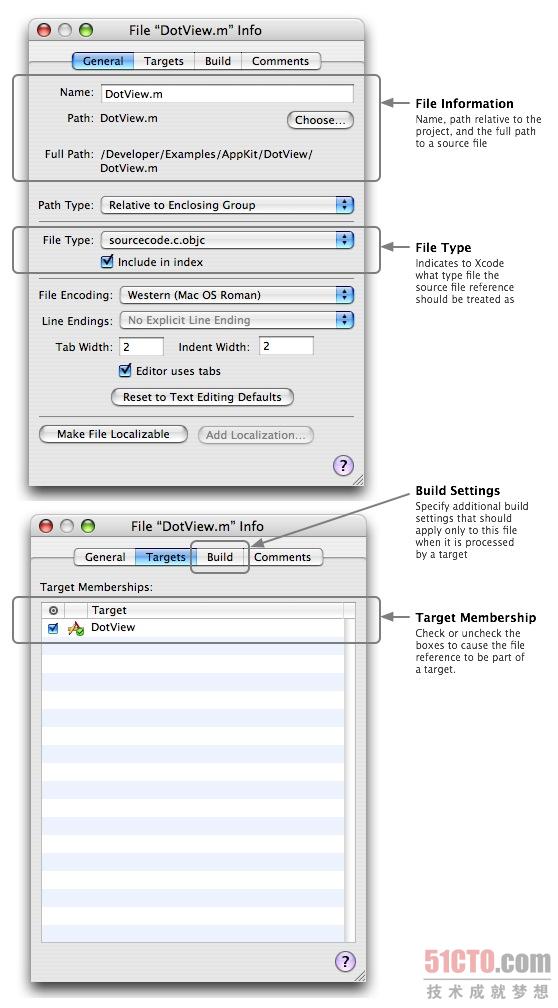Click the full path /Developer/Examples/AppKit/DotView/ text
558x1008 pixels.
click(206, 154)
